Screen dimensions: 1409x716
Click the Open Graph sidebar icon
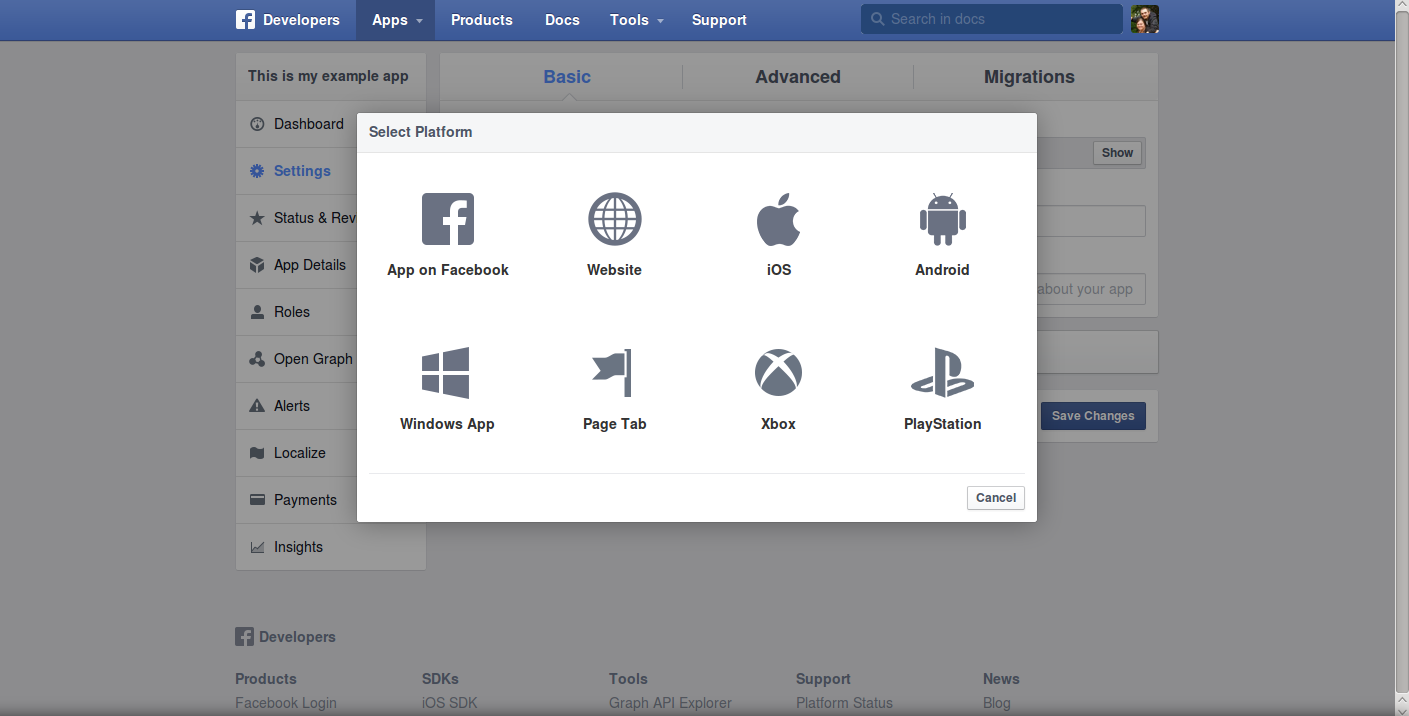point(256,359)
